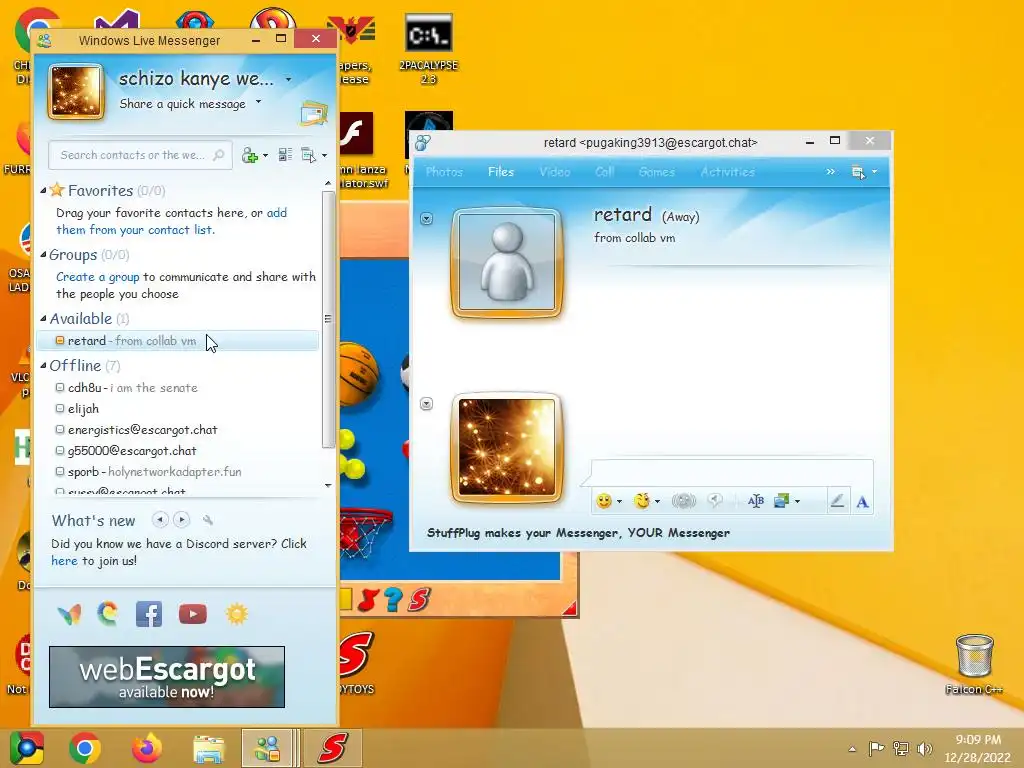Open the show menu icon in chat window
This screenshot has height=768, width=1024.
859,172
